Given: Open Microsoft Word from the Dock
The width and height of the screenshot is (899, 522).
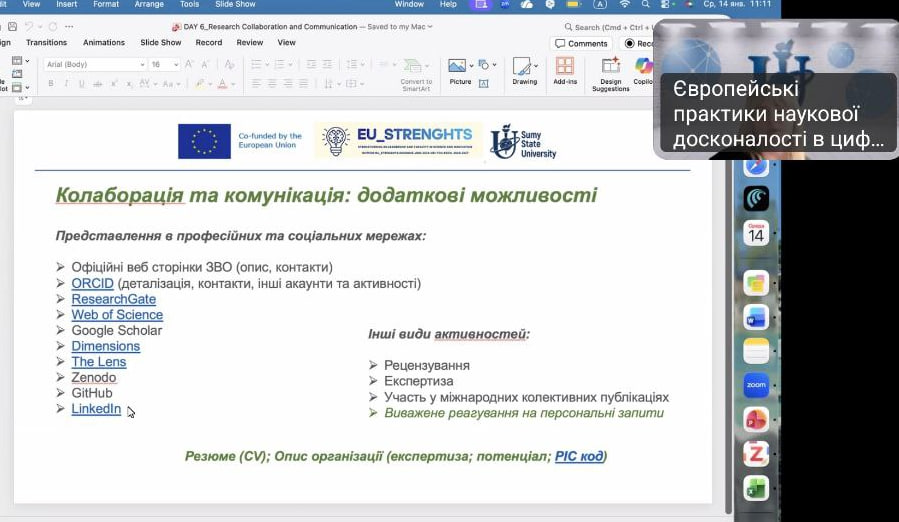Looking at the screenshot, I should (756, 317).
